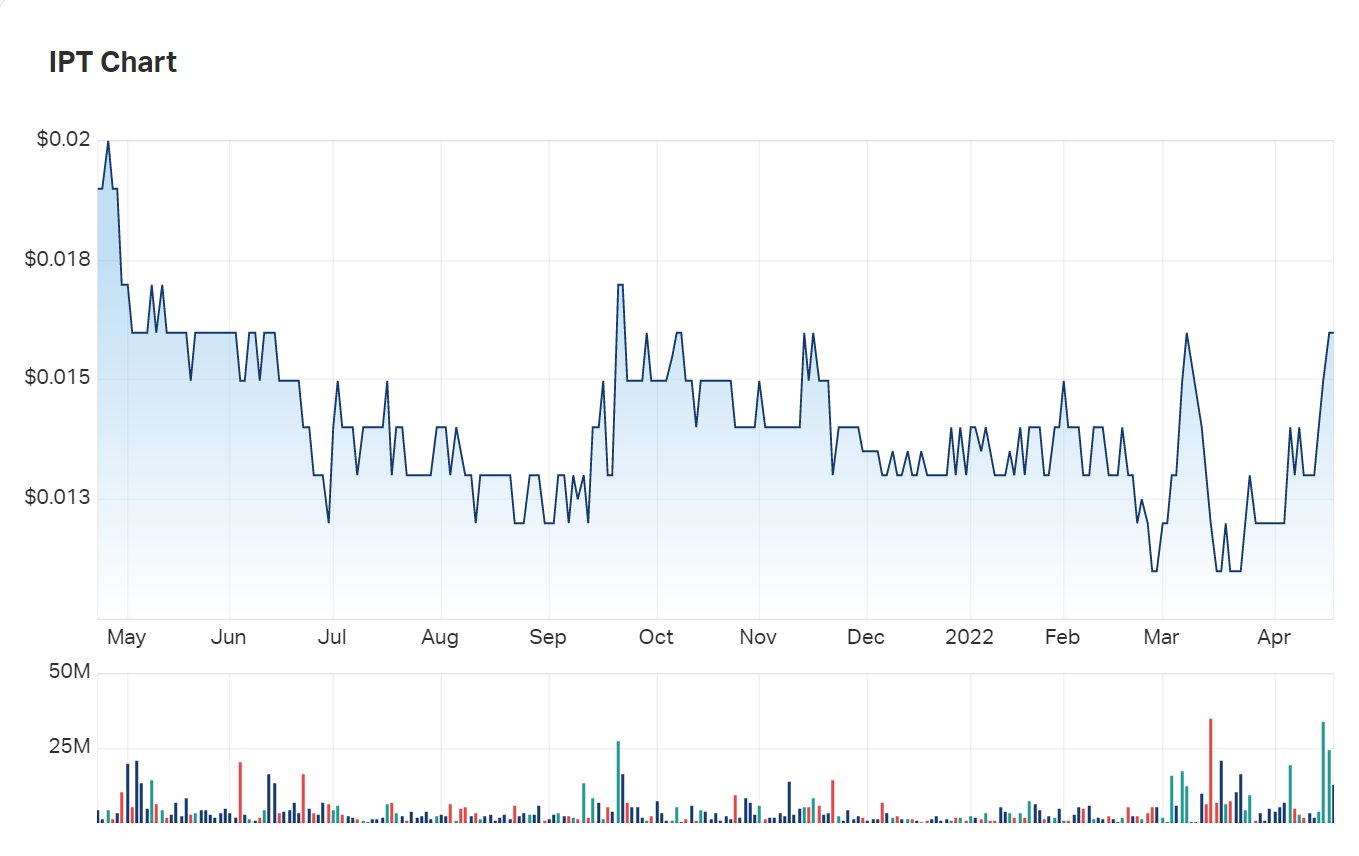
Task: Click the tallest red volume bar in March
Action: pos(1210,770)
